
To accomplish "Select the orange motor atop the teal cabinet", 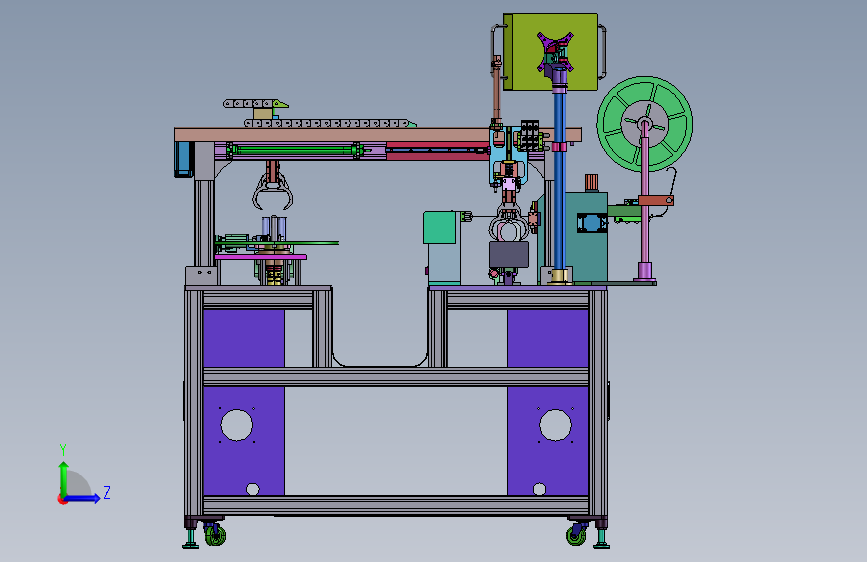I will point(591,183).
